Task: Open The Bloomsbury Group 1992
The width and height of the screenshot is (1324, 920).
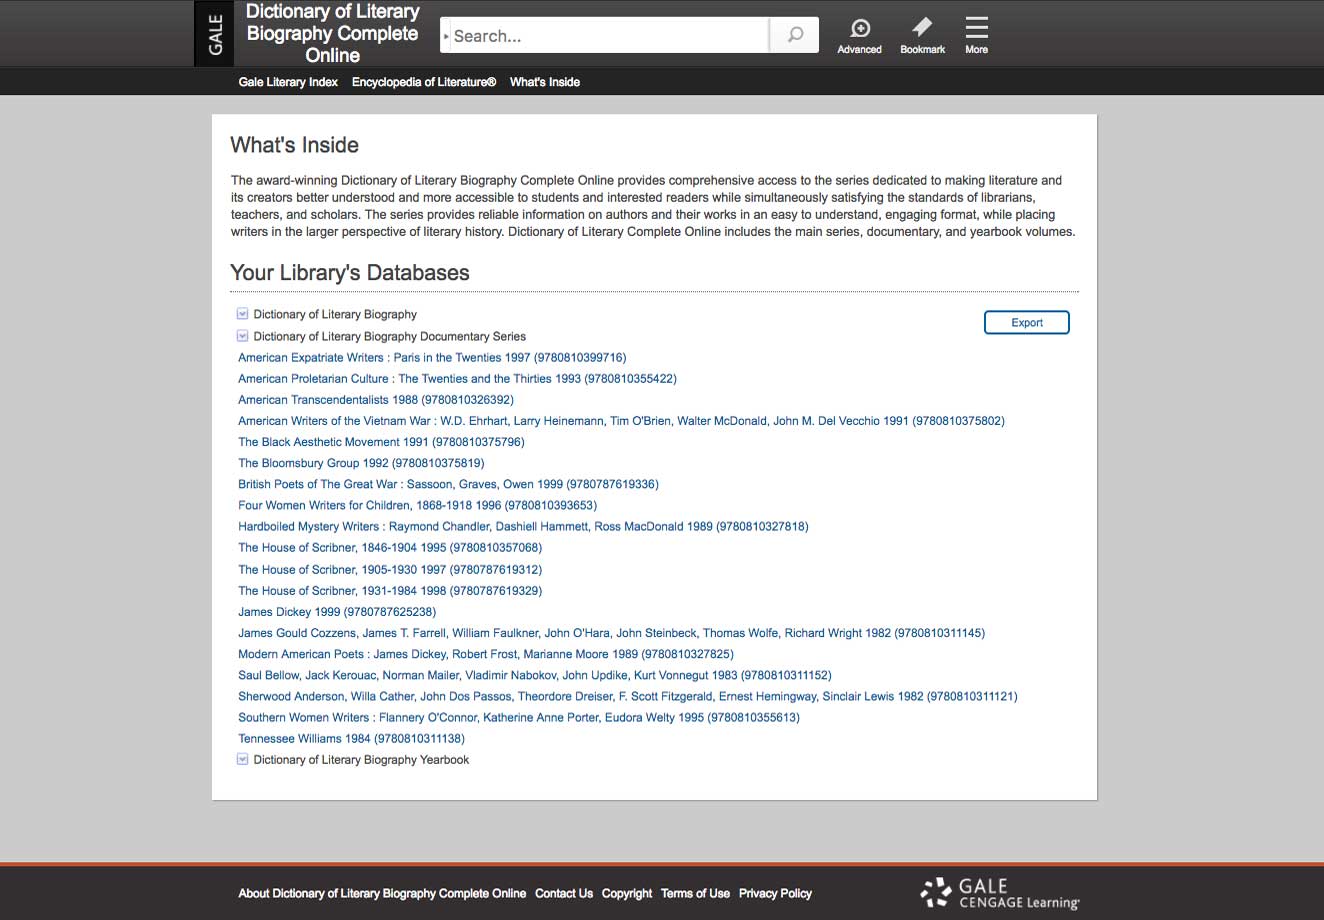Action: (361, 463)
